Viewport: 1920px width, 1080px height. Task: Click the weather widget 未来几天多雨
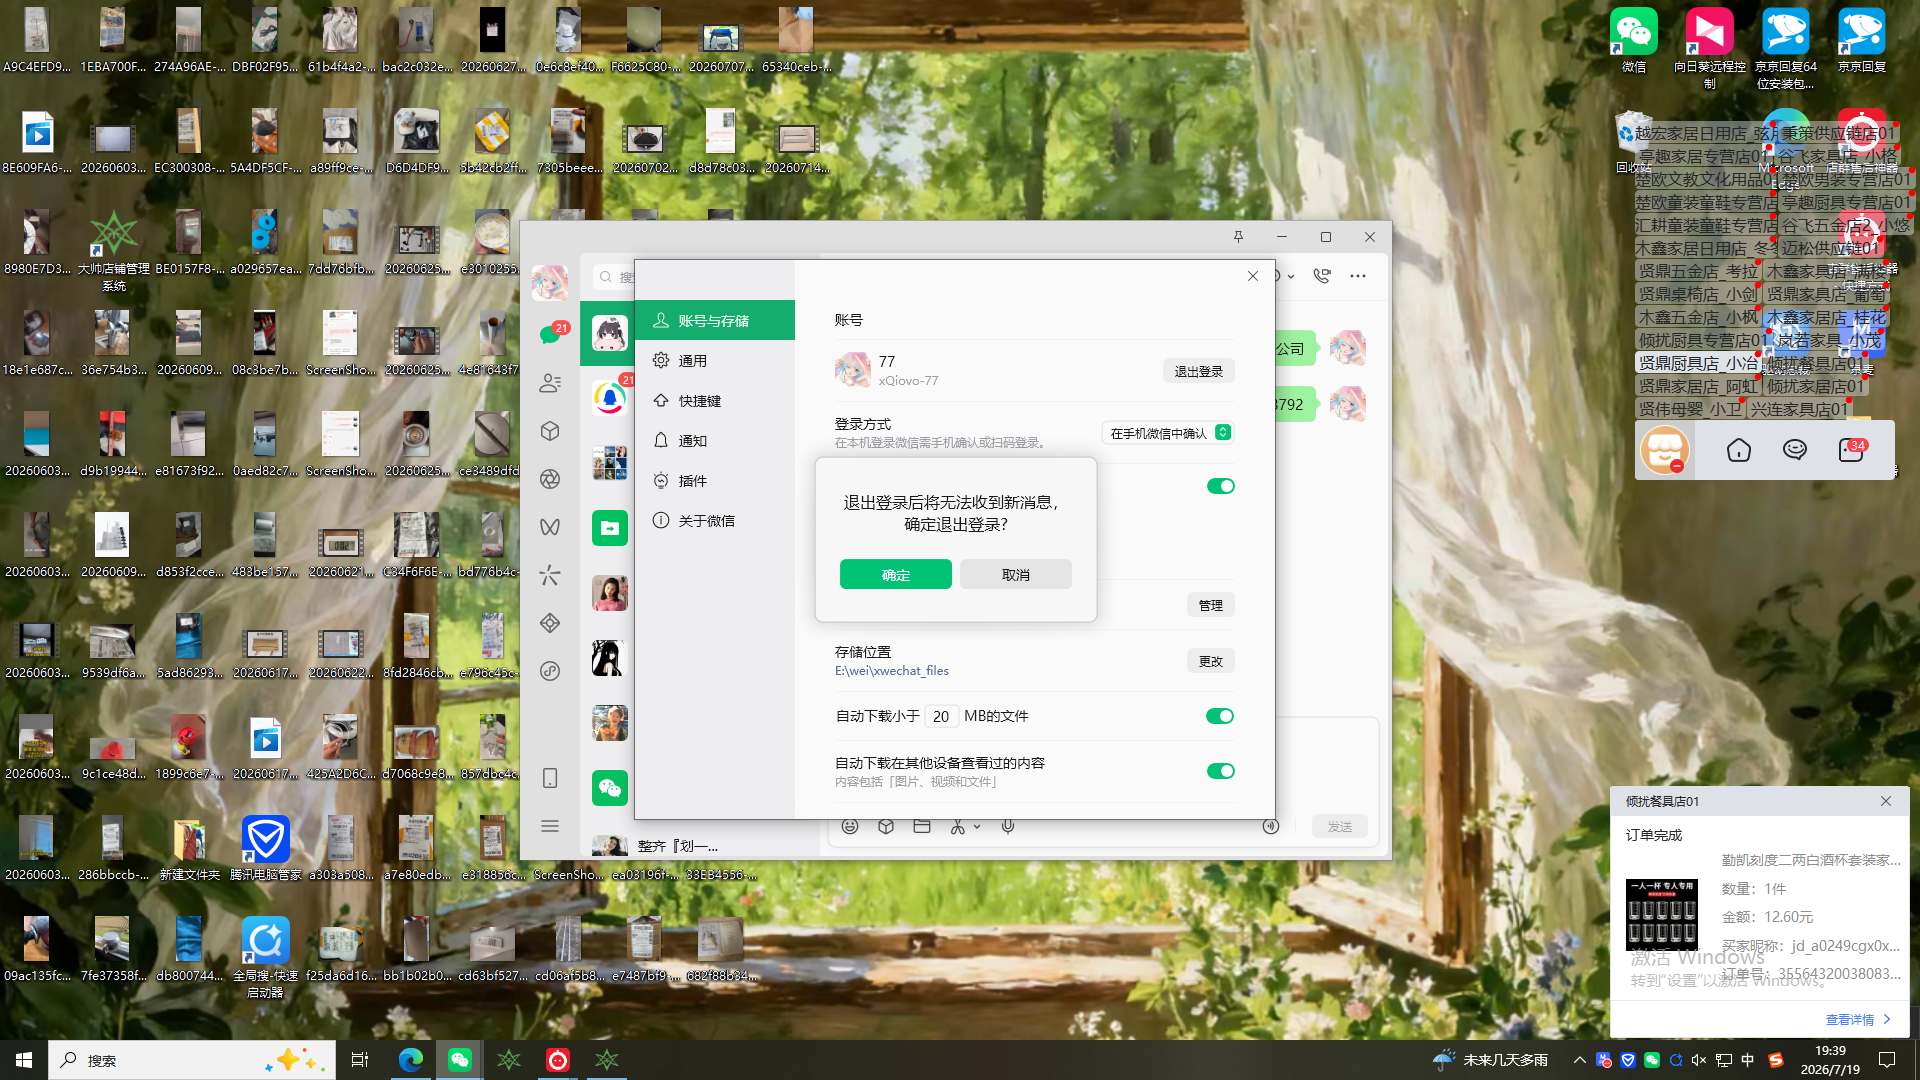tap(1490, 1060)
